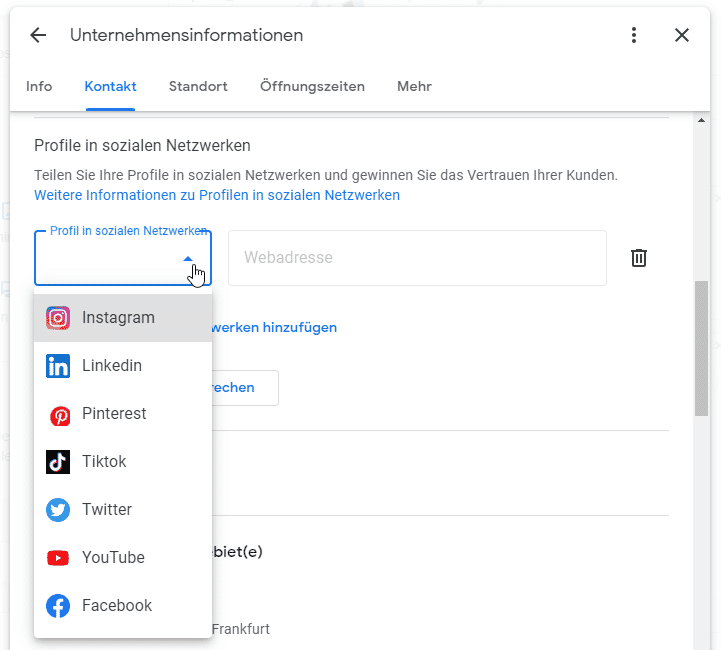The height and width of the screenshot is (650, 721).
Task: Click the Frankfurt text entry
Action: pos(241,629)
